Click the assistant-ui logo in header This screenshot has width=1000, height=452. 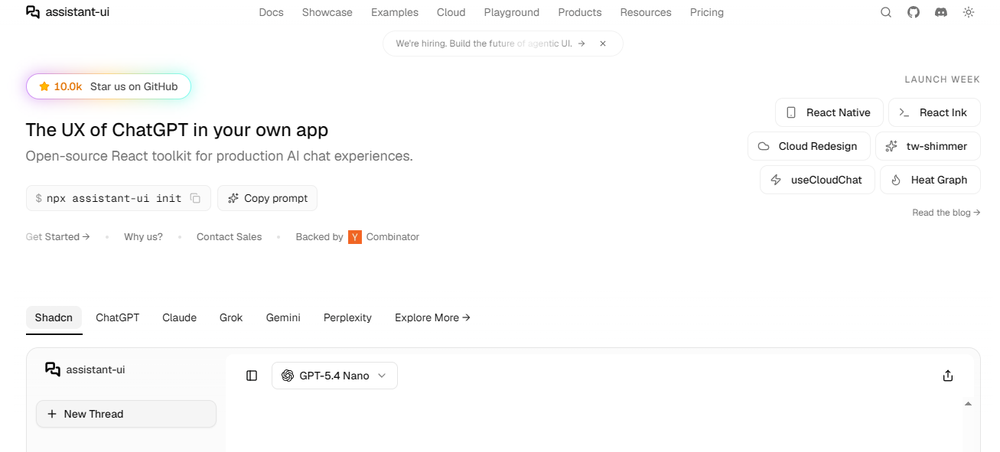coord(68,12)
